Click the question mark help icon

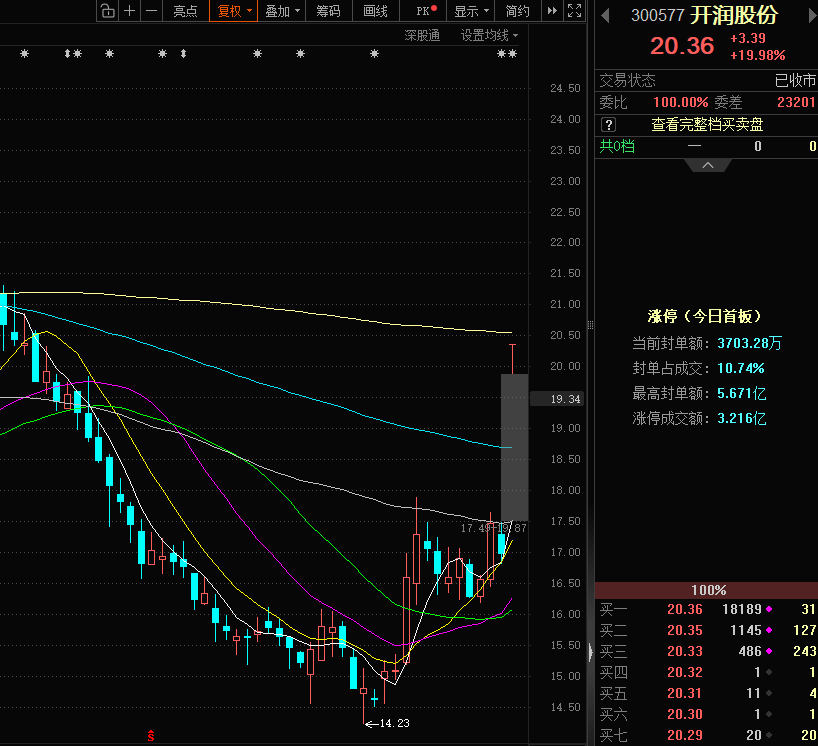click(608, 125)
